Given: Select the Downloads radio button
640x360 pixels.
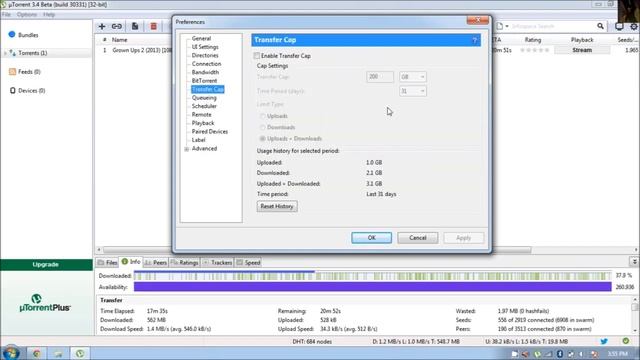Looking at the screenshot, I should tap(262, 127).
